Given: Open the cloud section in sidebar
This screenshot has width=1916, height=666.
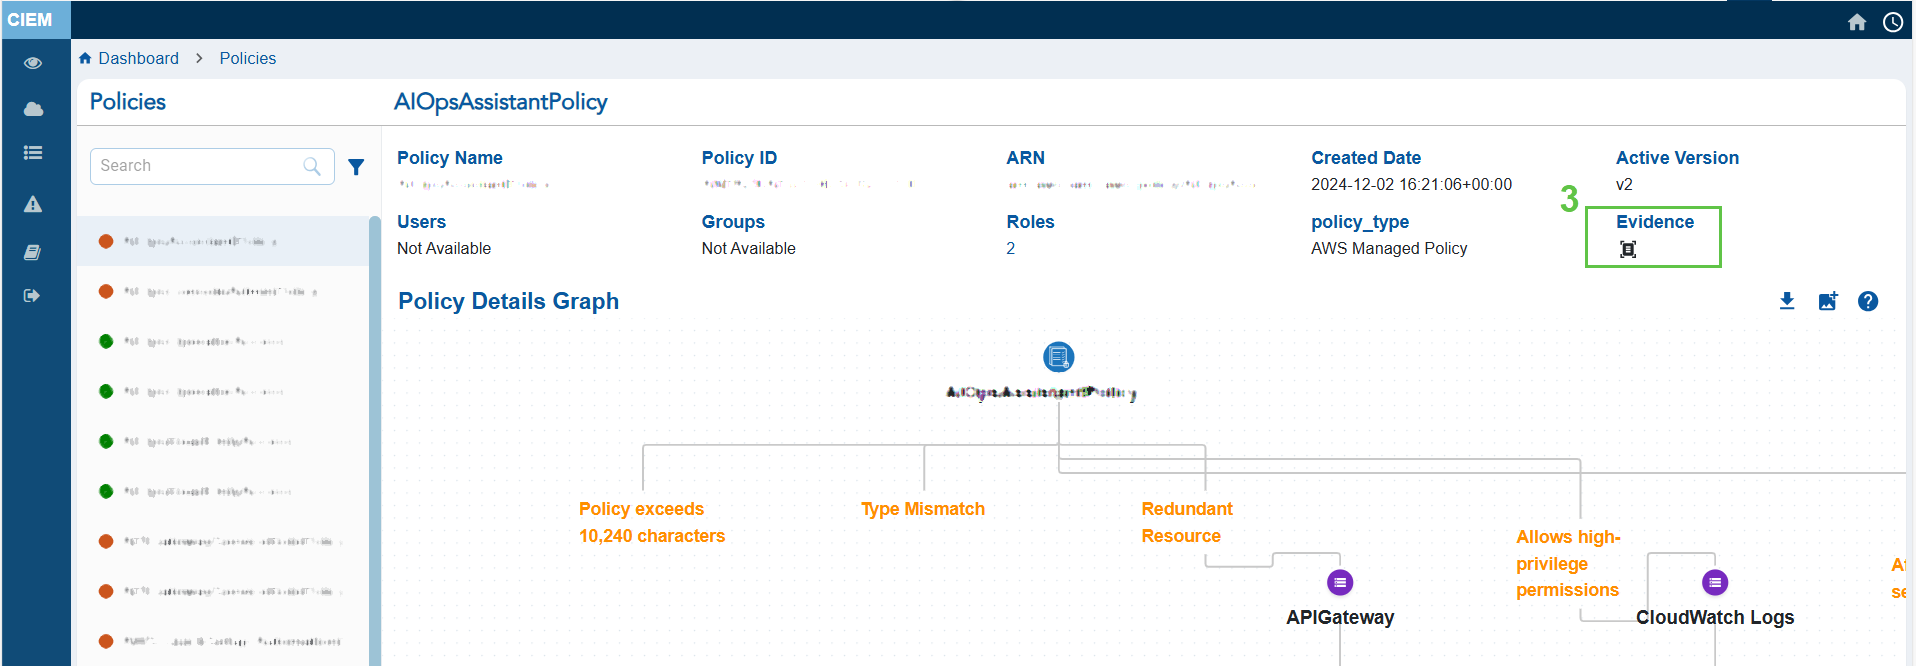Looking at the screenshot, I should 33,109.
